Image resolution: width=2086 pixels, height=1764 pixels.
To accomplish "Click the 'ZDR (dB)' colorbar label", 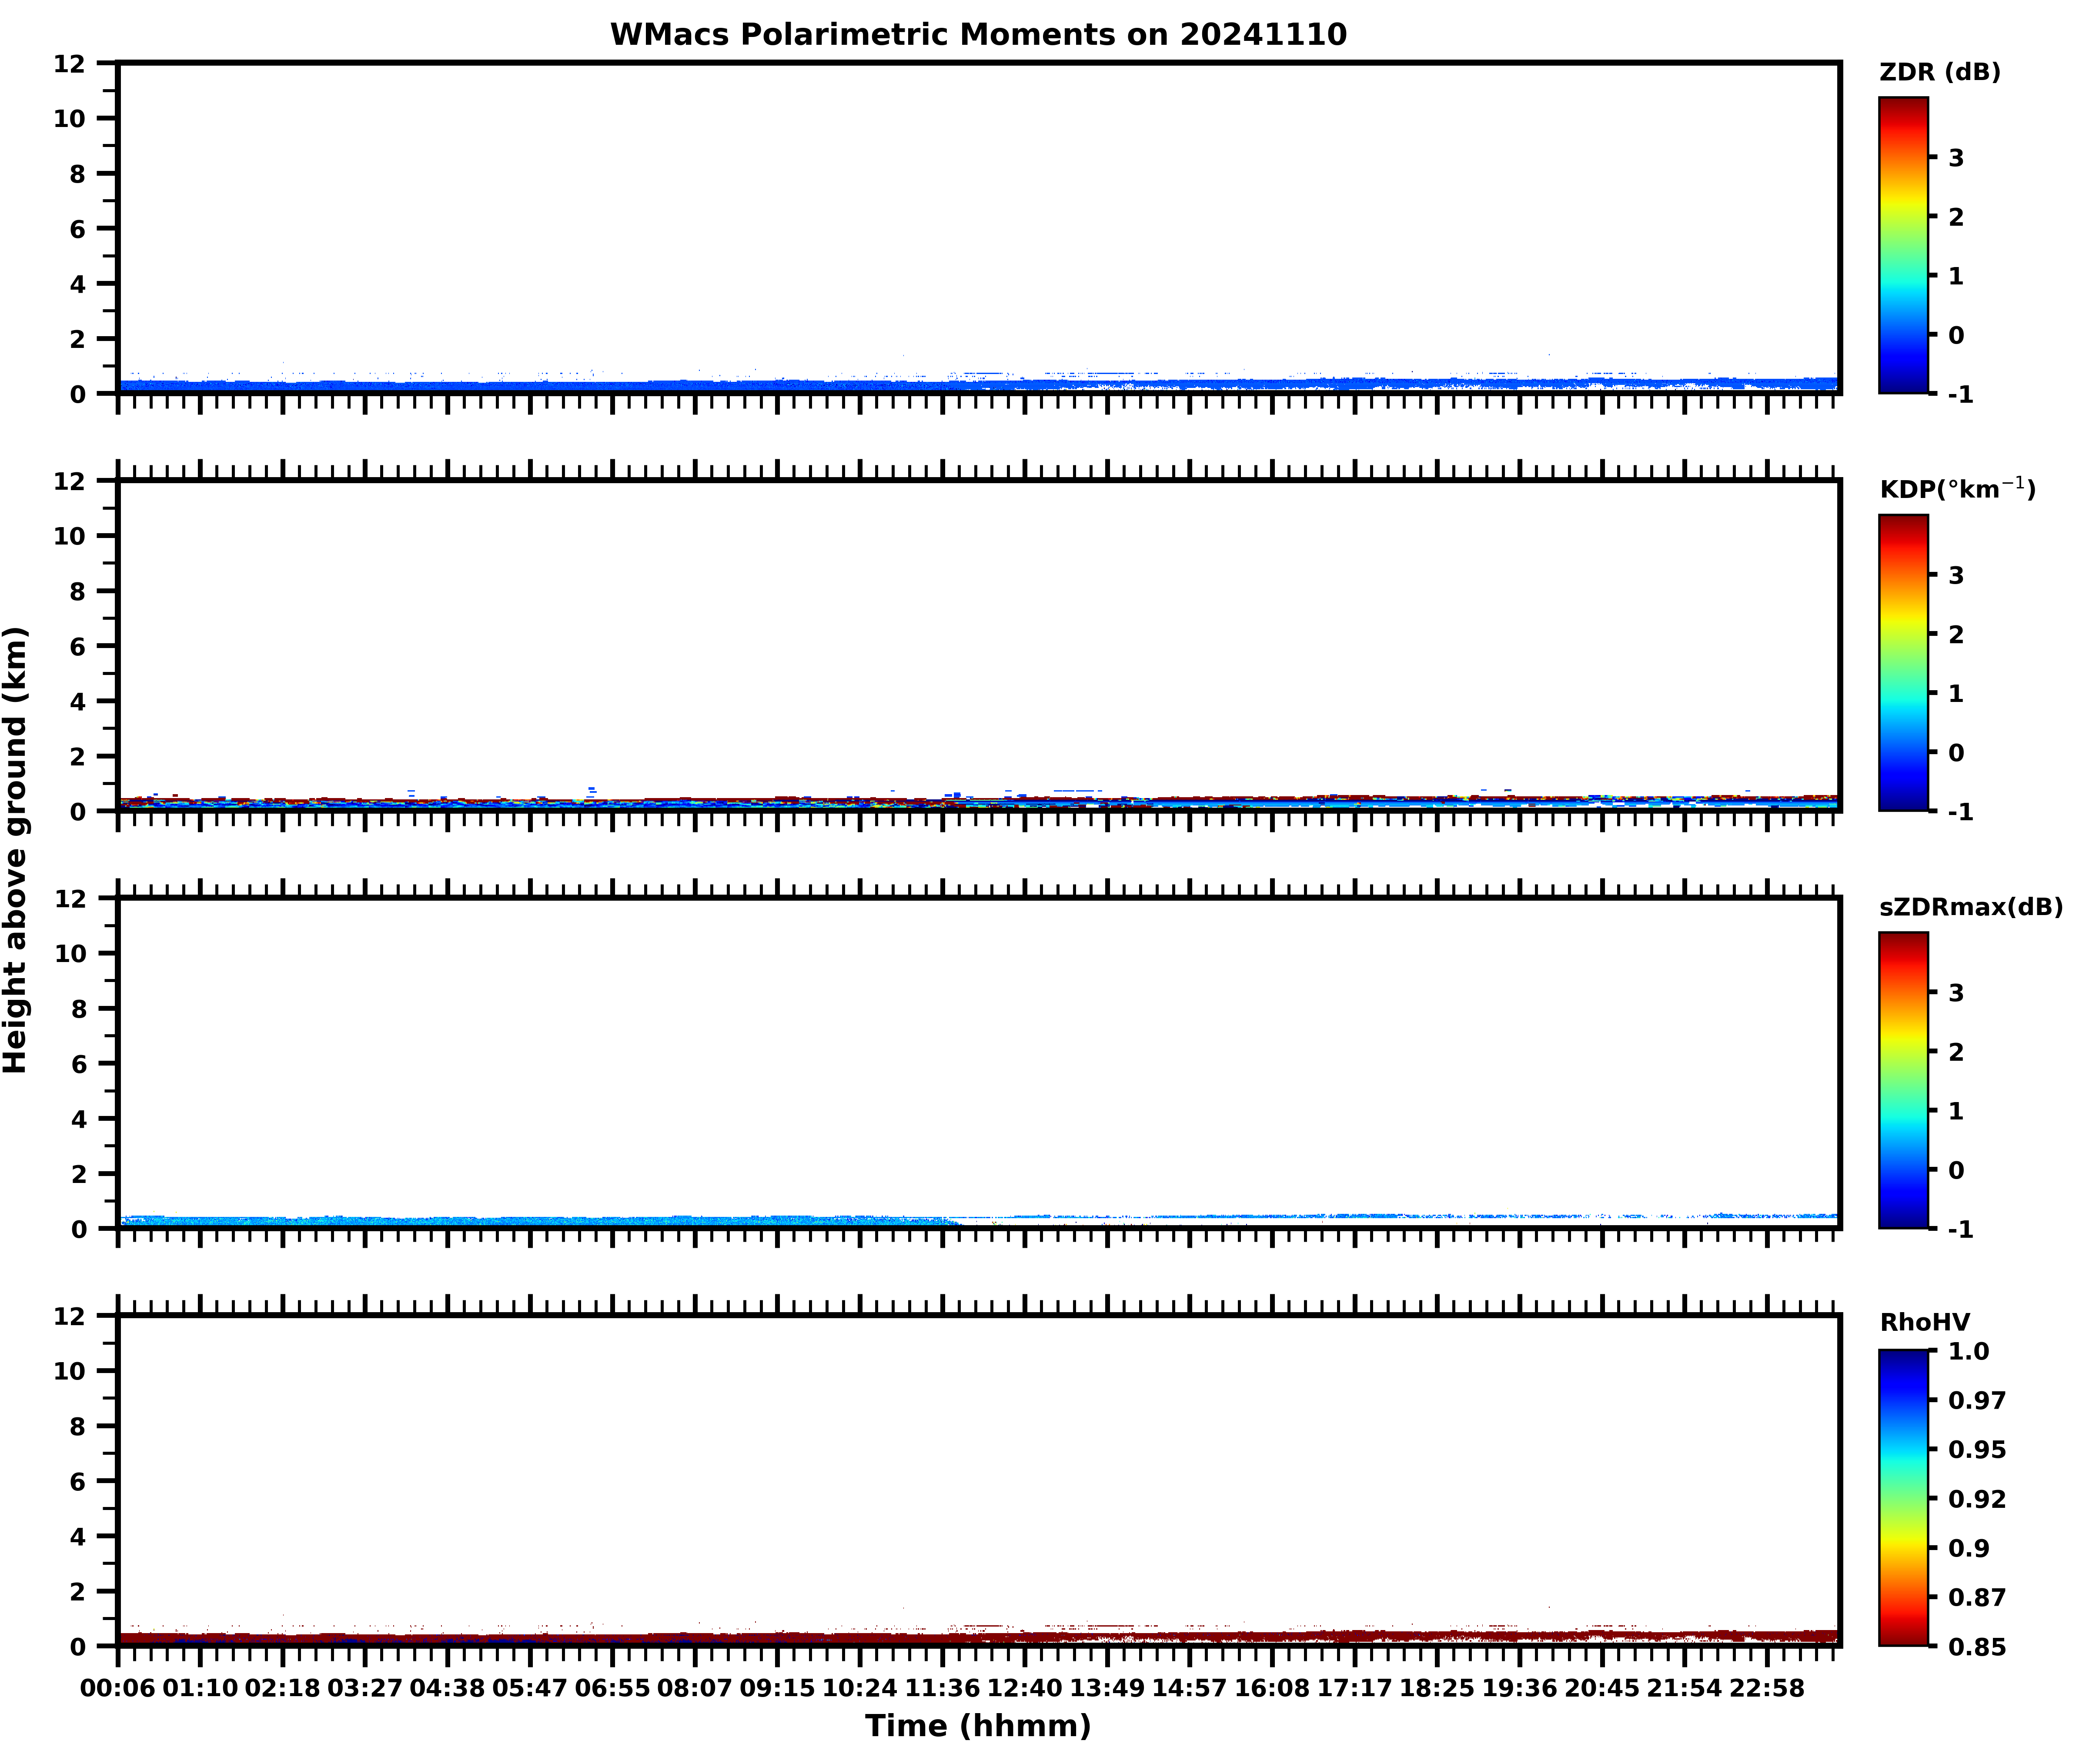I will click(1939, 72).
